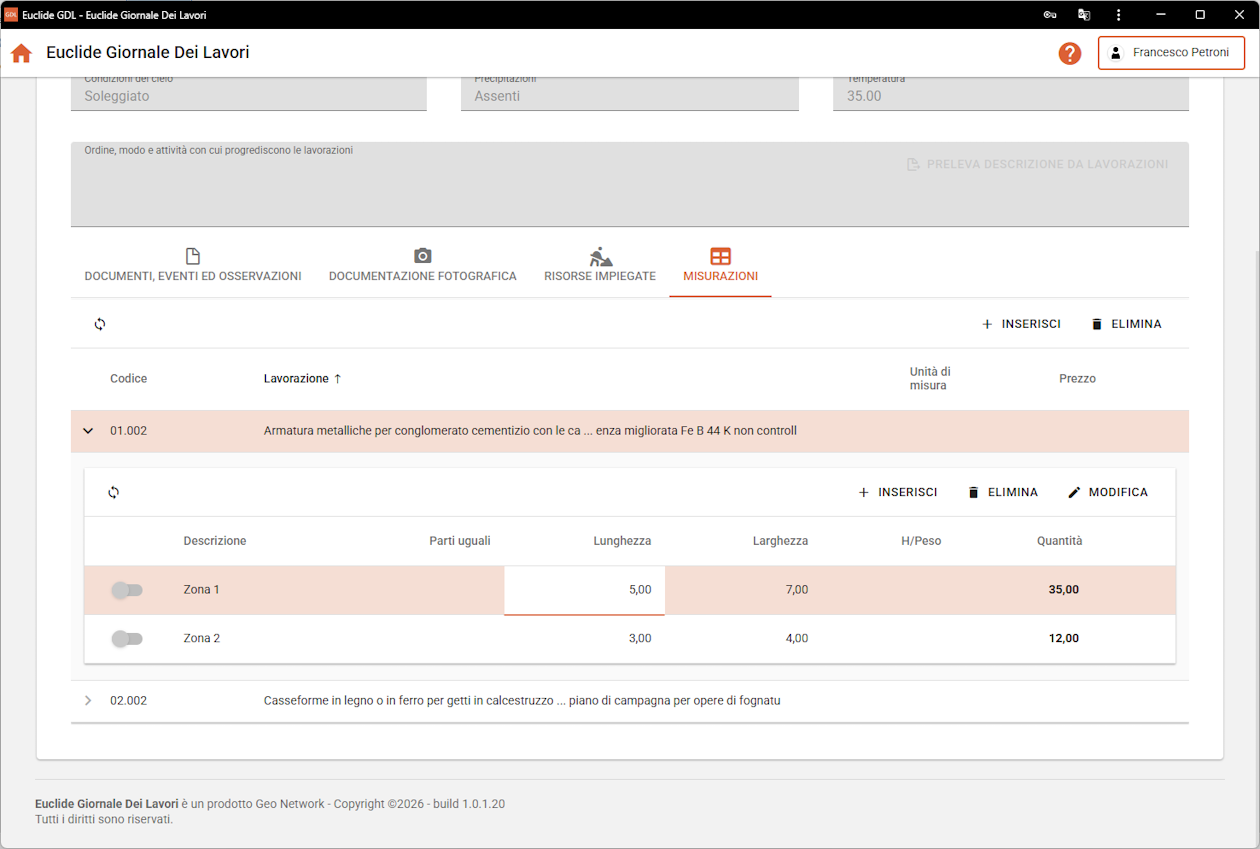Click the Quantità value 12,00
Screen dimensions: 1260x849
(x=1064, y=638)
